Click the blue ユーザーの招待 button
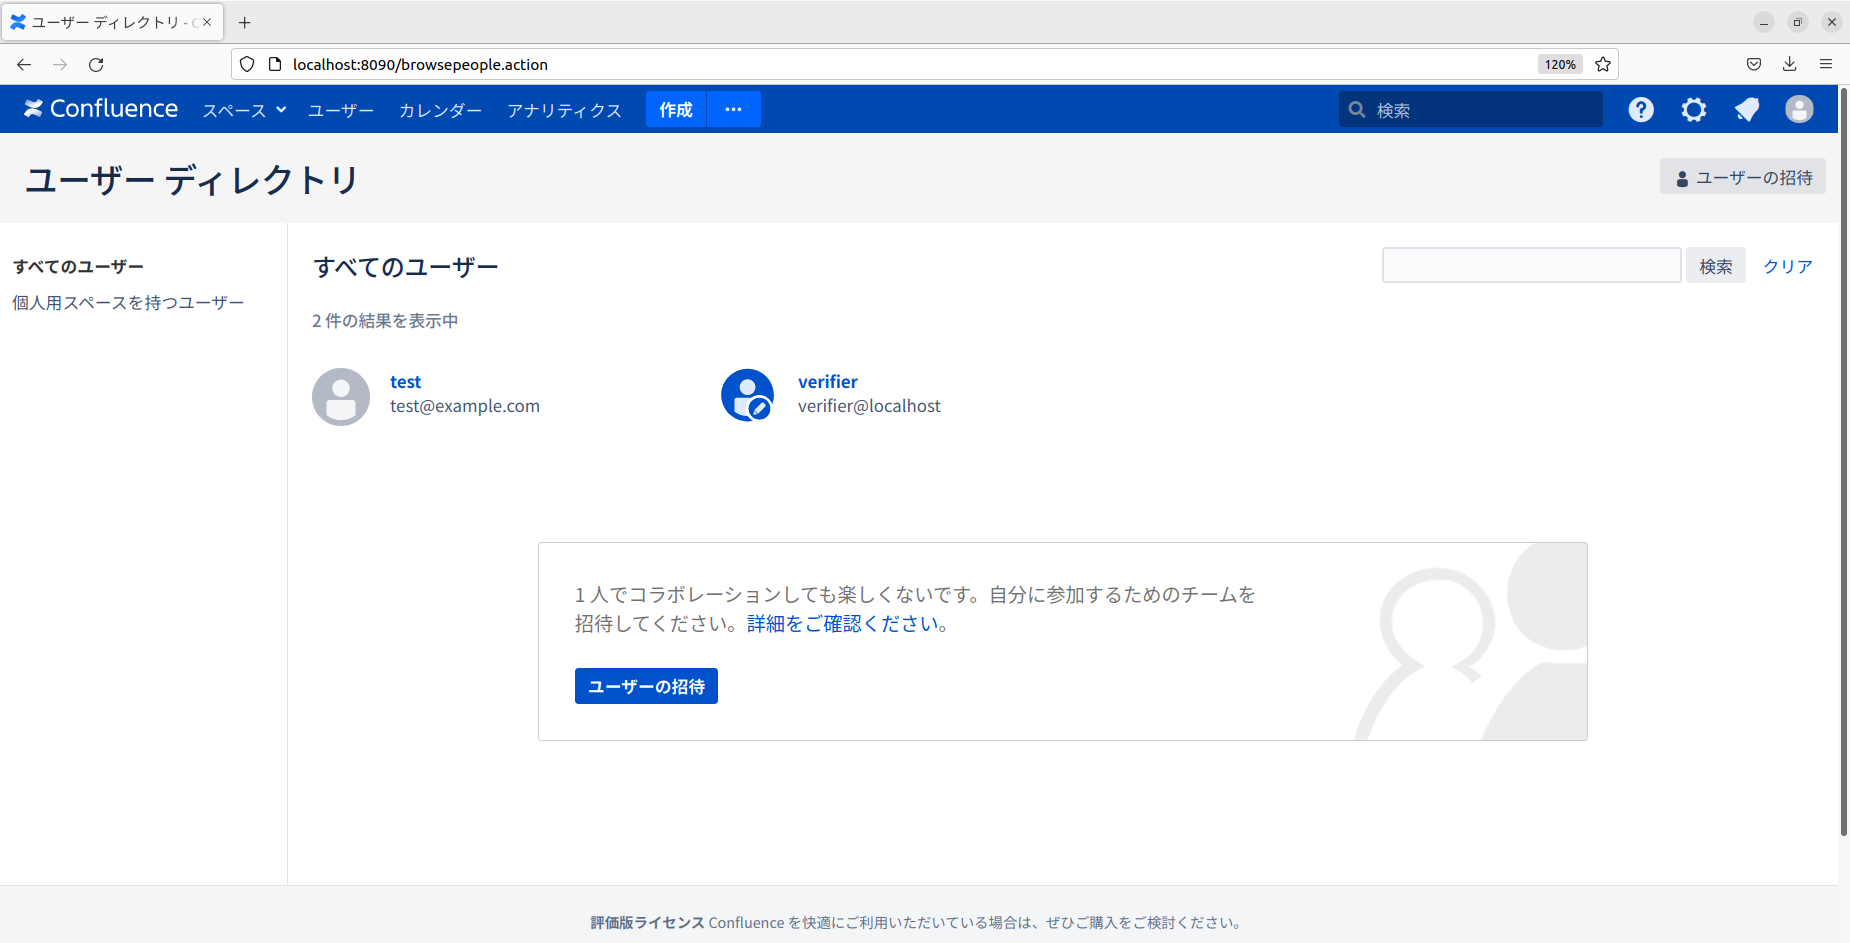 click(645, 685)
